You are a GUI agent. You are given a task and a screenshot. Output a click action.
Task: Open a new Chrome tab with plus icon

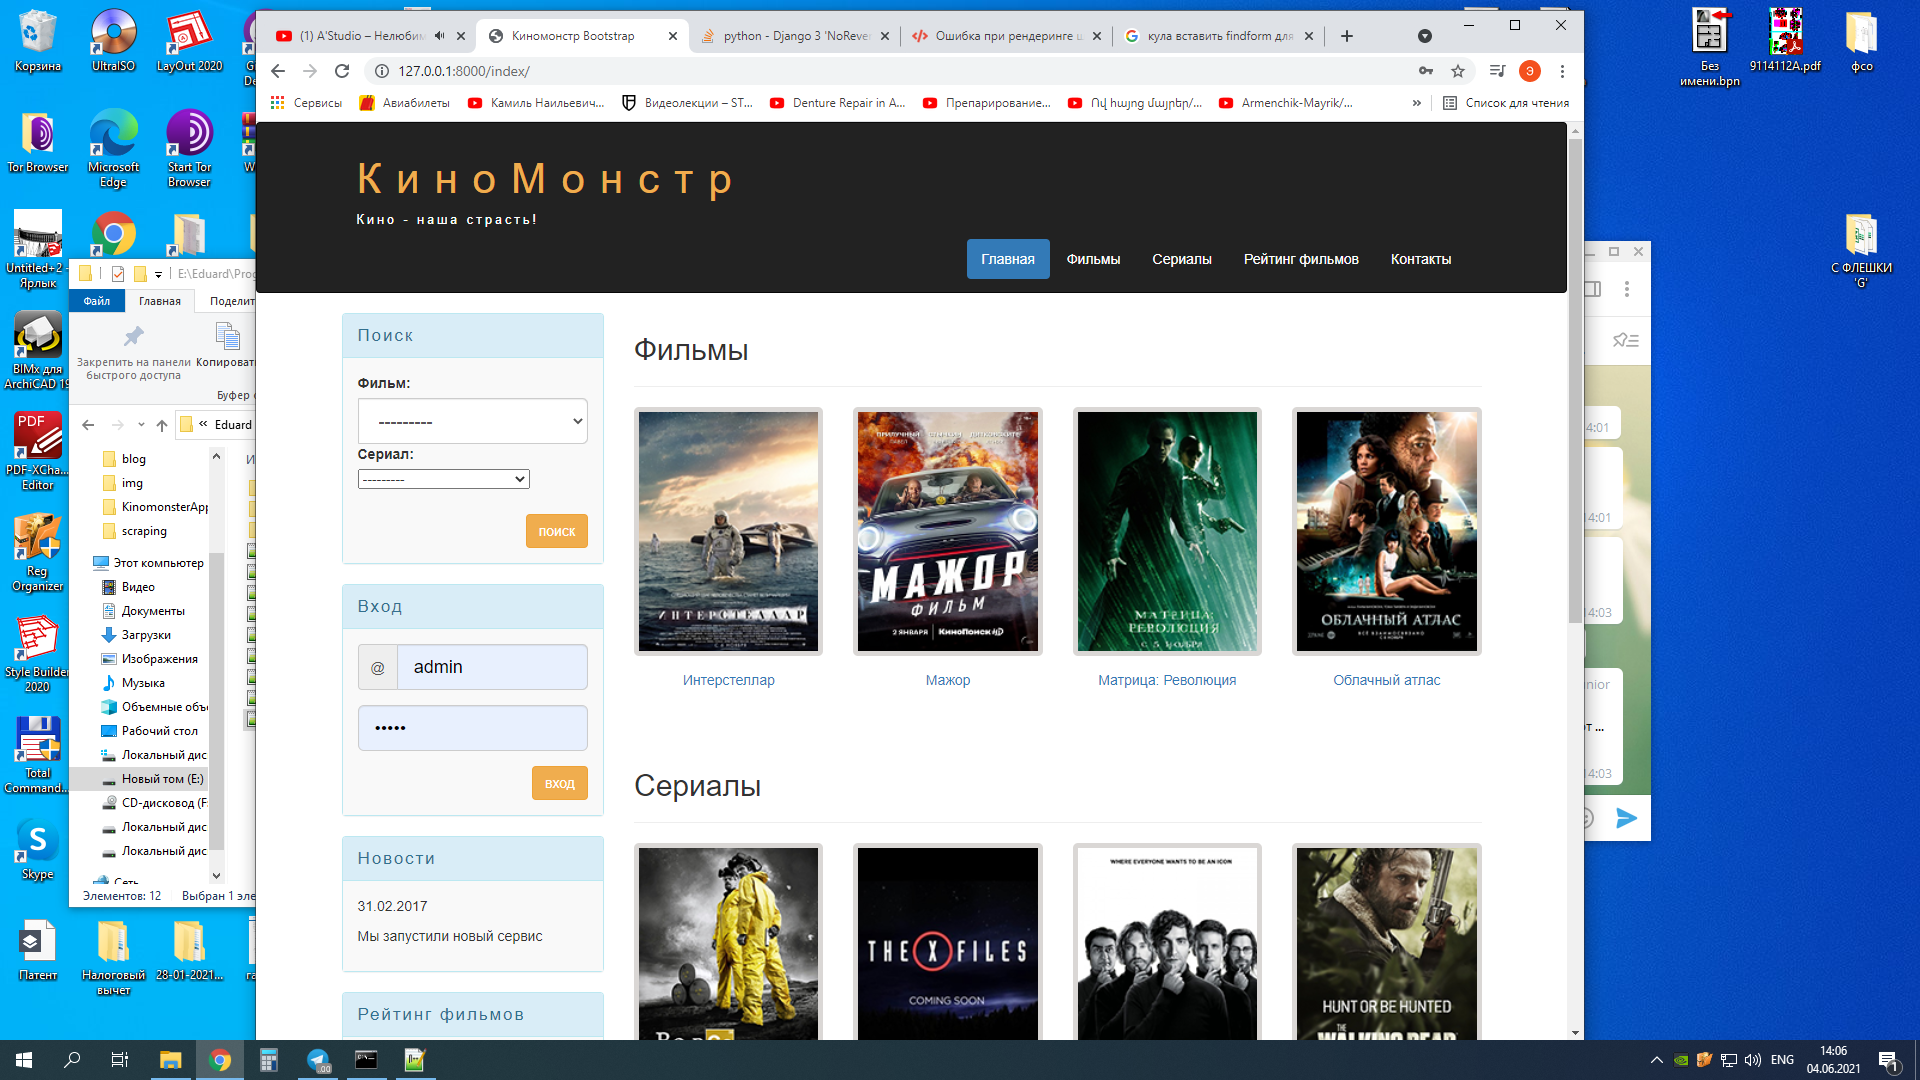pos(1347,36)
